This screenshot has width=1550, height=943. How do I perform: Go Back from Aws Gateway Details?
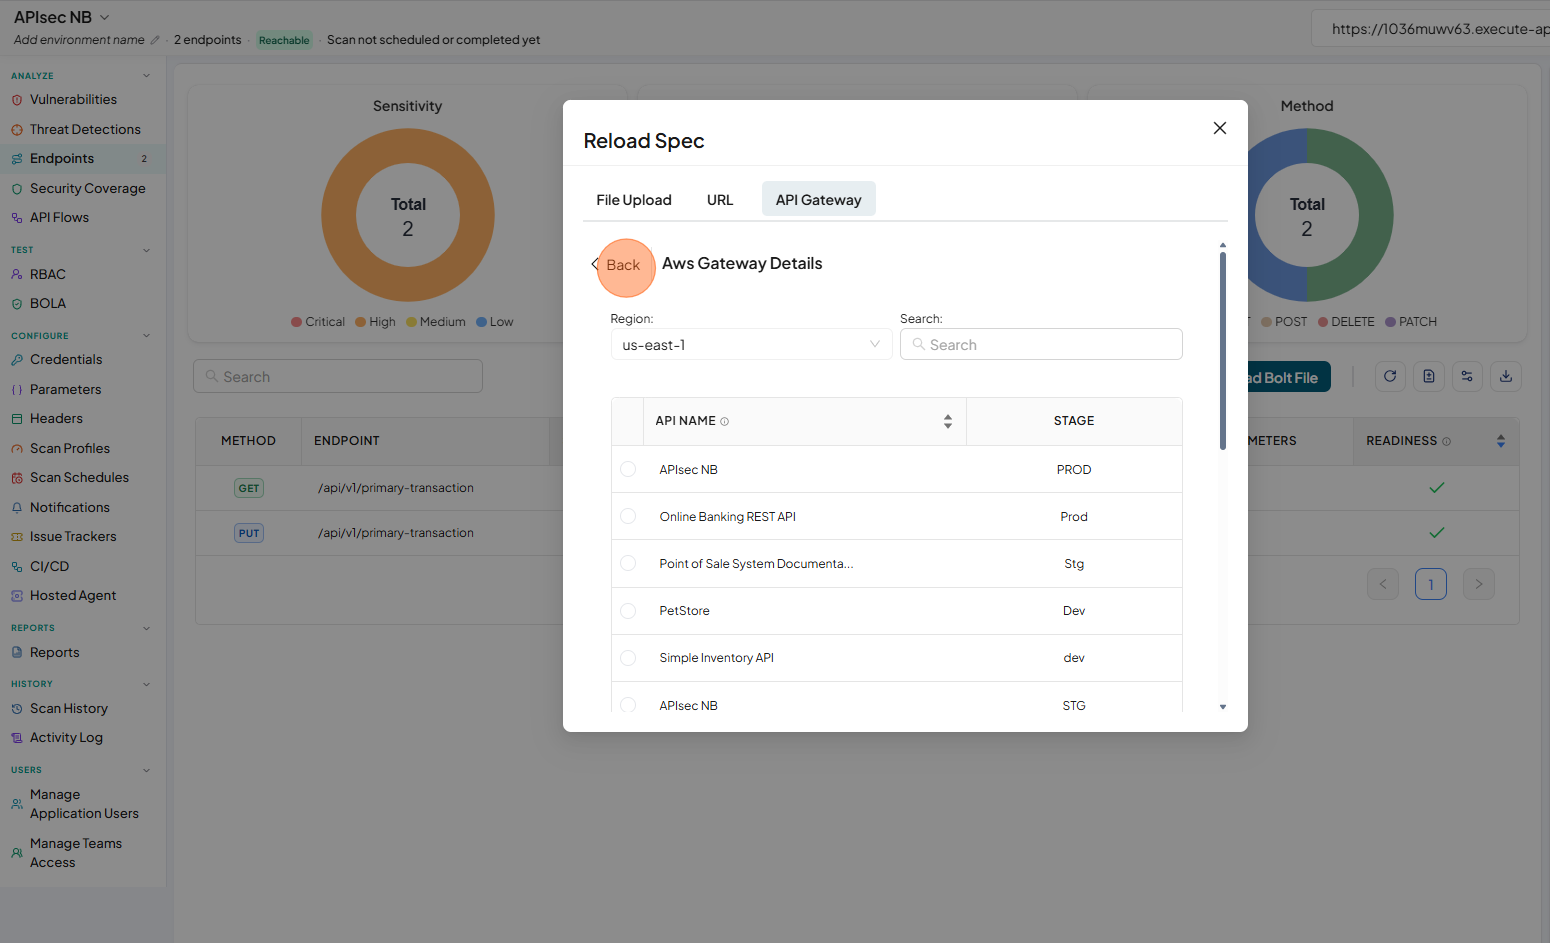616,265
